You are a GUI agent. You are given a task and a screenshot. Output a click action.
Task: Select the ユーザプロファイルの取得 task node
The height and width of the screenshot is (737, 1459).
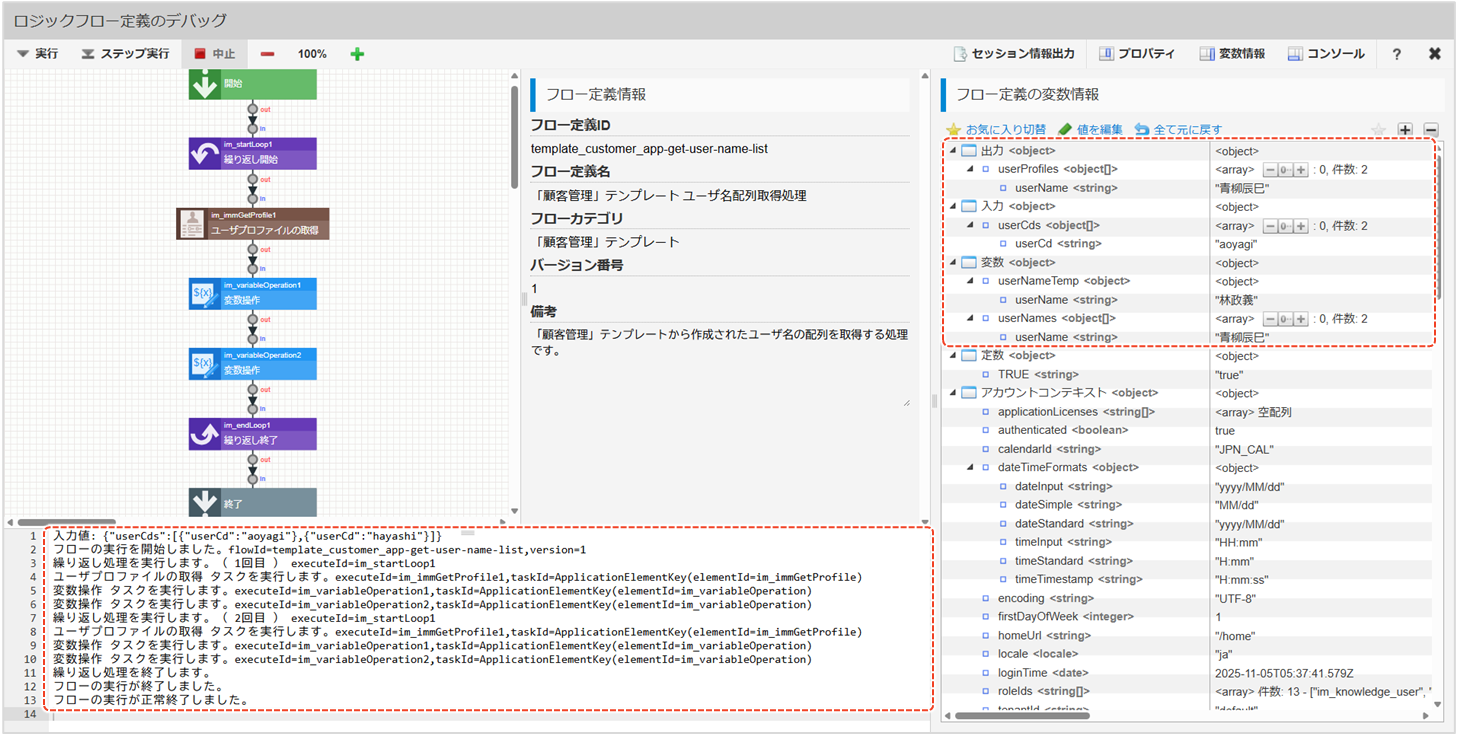[252, 223]
